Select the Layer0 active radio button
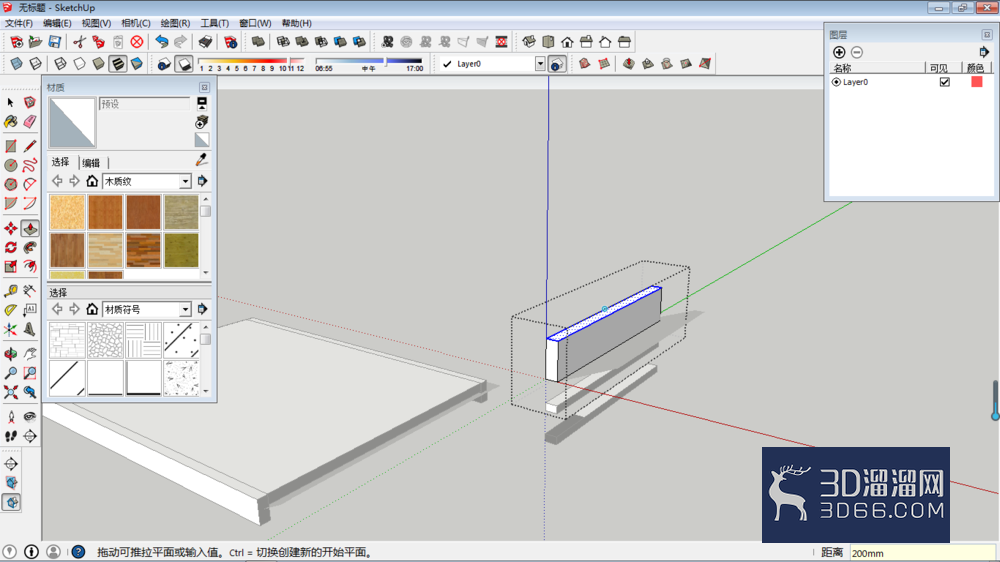Viewport: 1000px width, 562px height. tap(836, 82)
